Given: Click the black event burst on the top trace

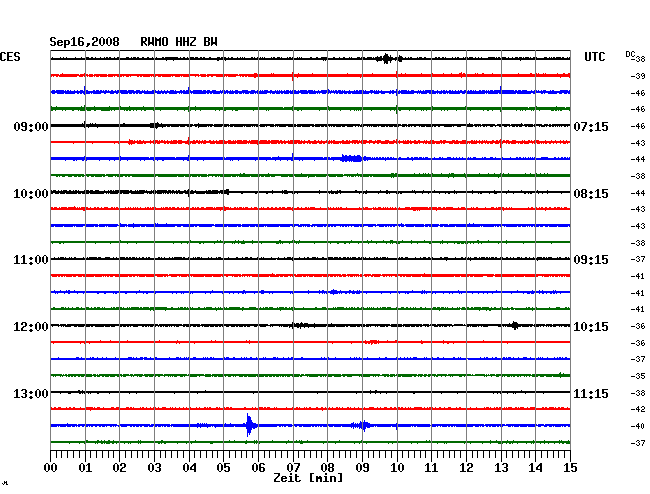Looking at the screenshot, I should coord(388,58).
